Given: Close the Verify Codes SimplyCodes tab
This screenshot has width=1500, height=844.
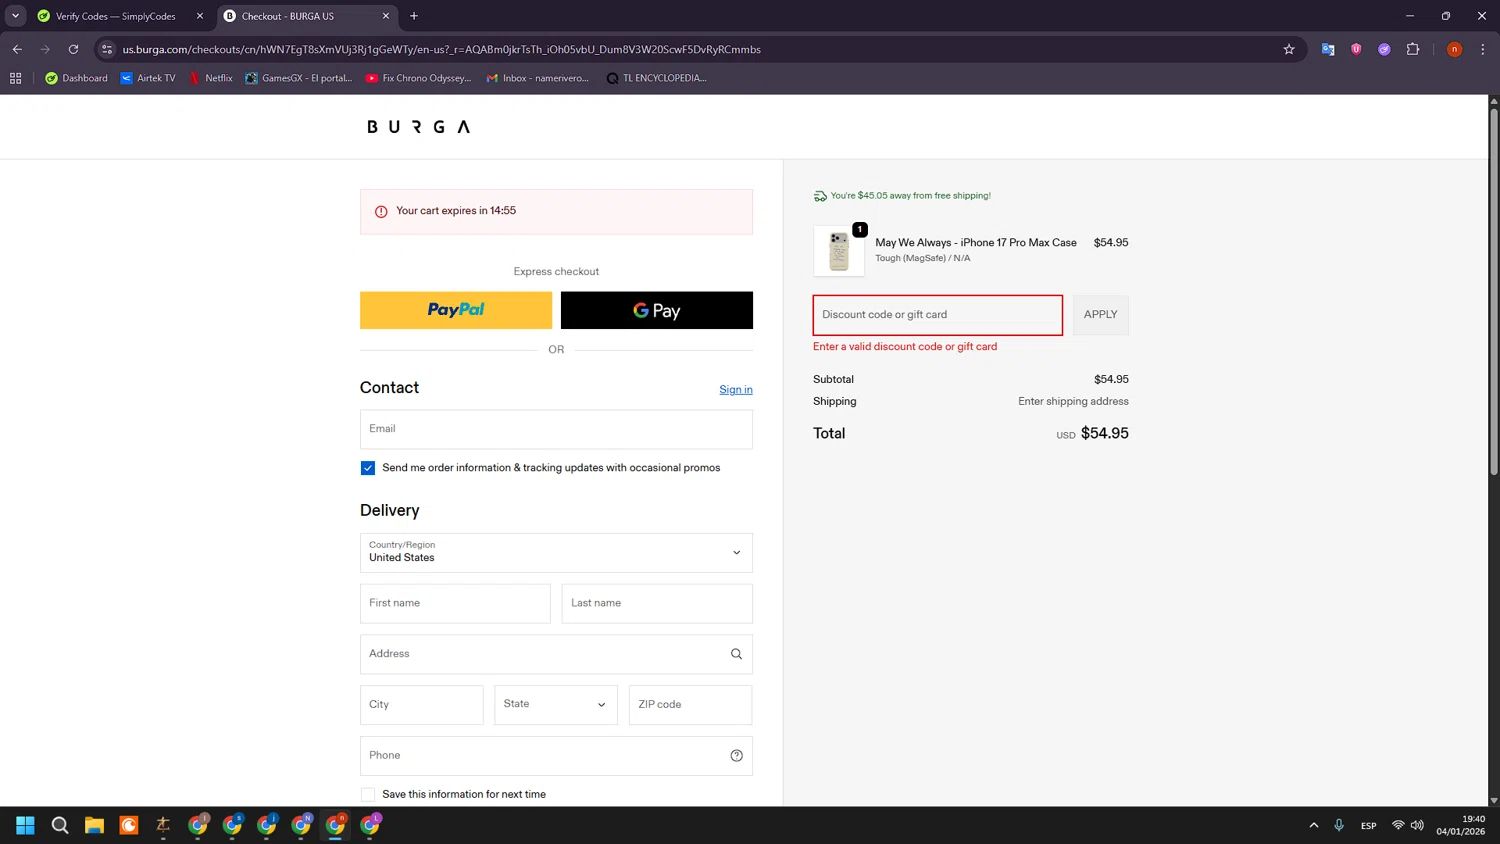Looking at the screenshot, I should 199,16.
